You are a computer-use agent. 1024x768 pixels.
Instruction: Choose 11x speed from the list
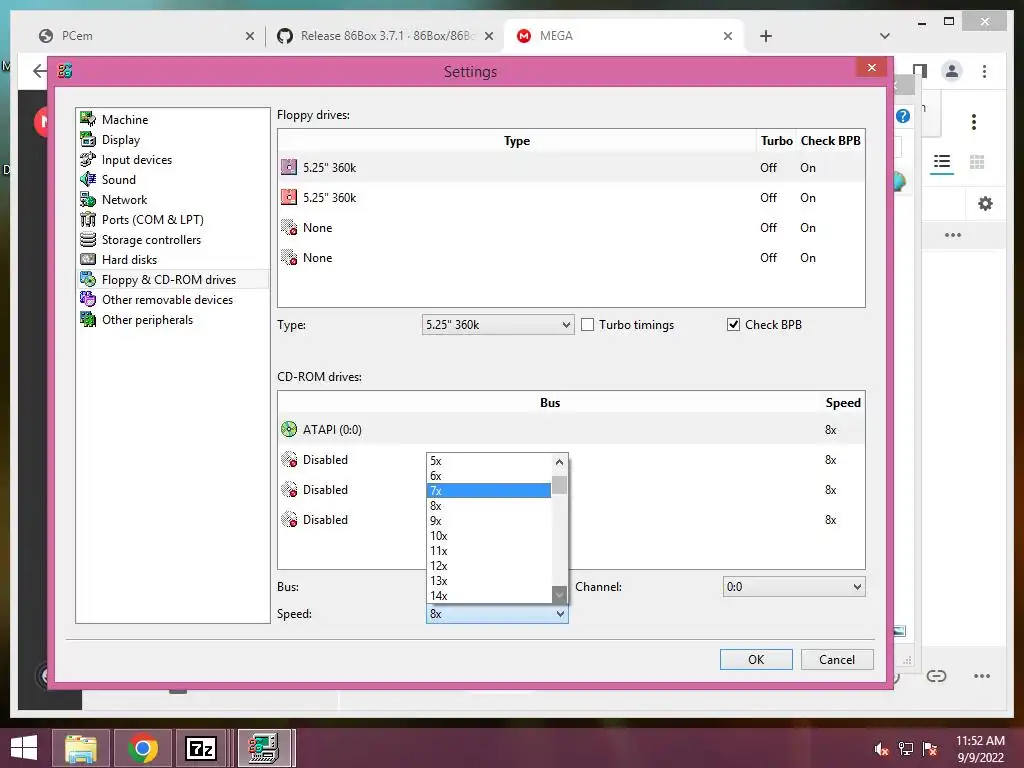click(x=489, y=551)
